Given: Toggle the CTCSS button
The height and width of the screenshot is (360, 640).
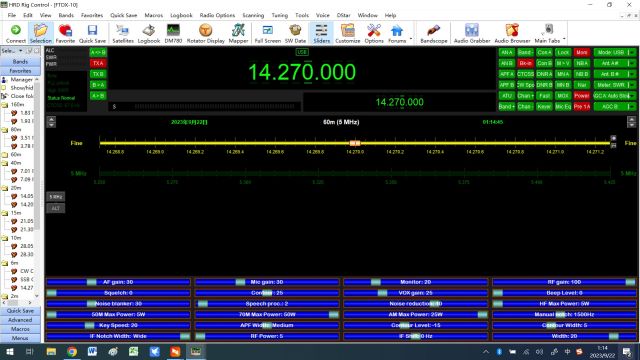Looking at the screenshot, I should (x=525, y=74).
